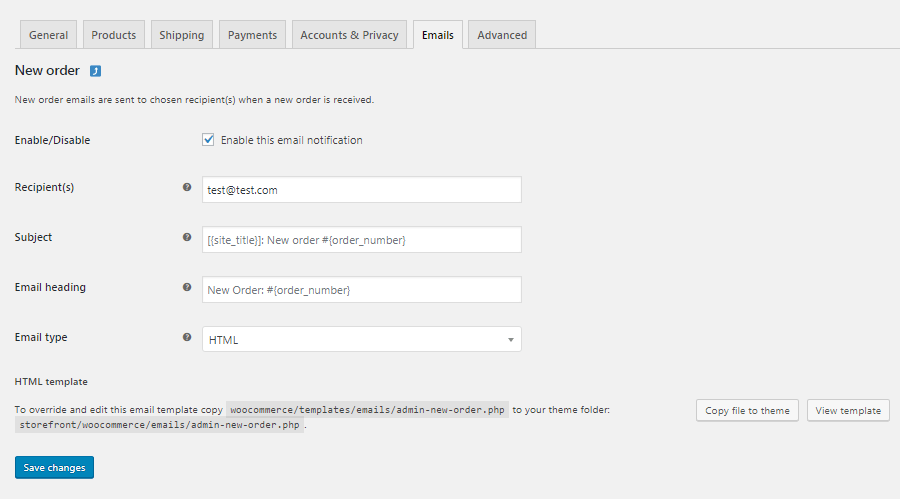
Task: Switch to the General tab
Action: (48, 35)
